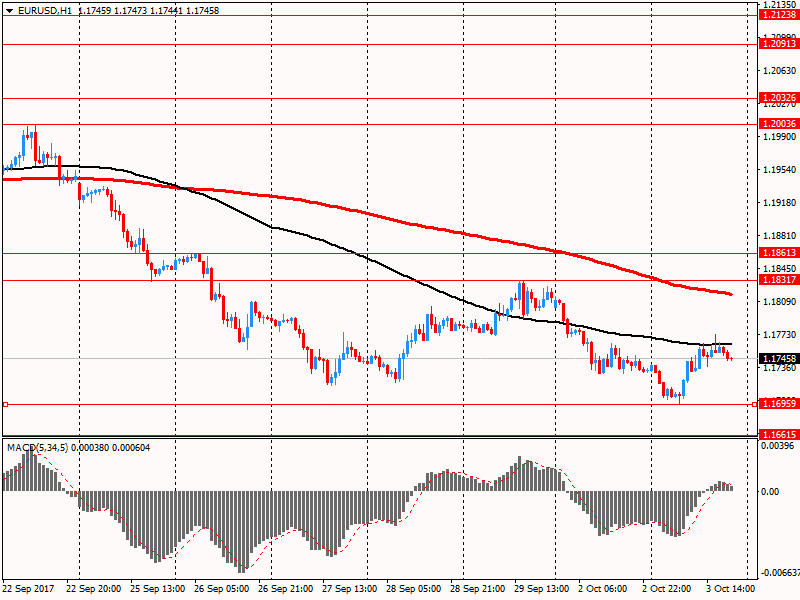The height and width of the screenshot is (600, 800).
Task: Click the 1.18090 price scale value
Action: tap(780, 302)
